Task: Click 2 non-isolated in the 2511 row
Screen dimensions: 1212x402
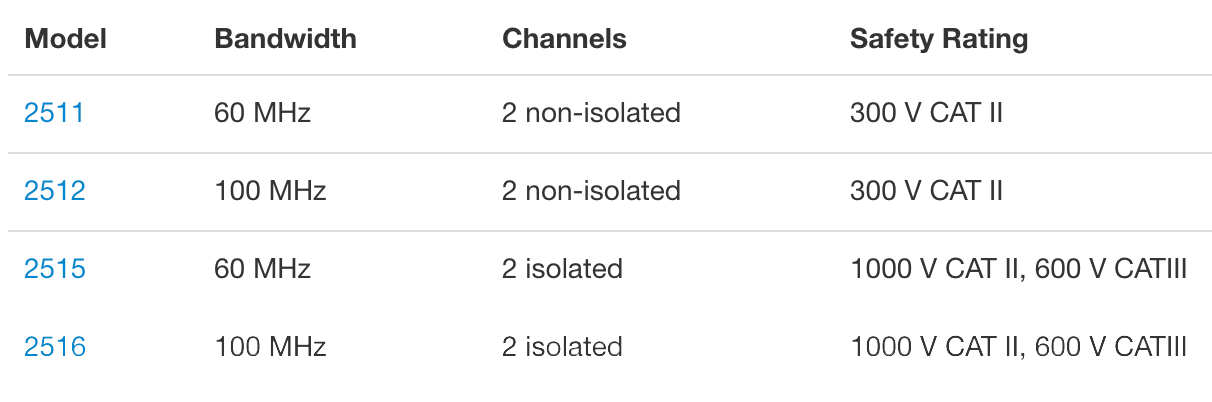Action: coord(591,113)
